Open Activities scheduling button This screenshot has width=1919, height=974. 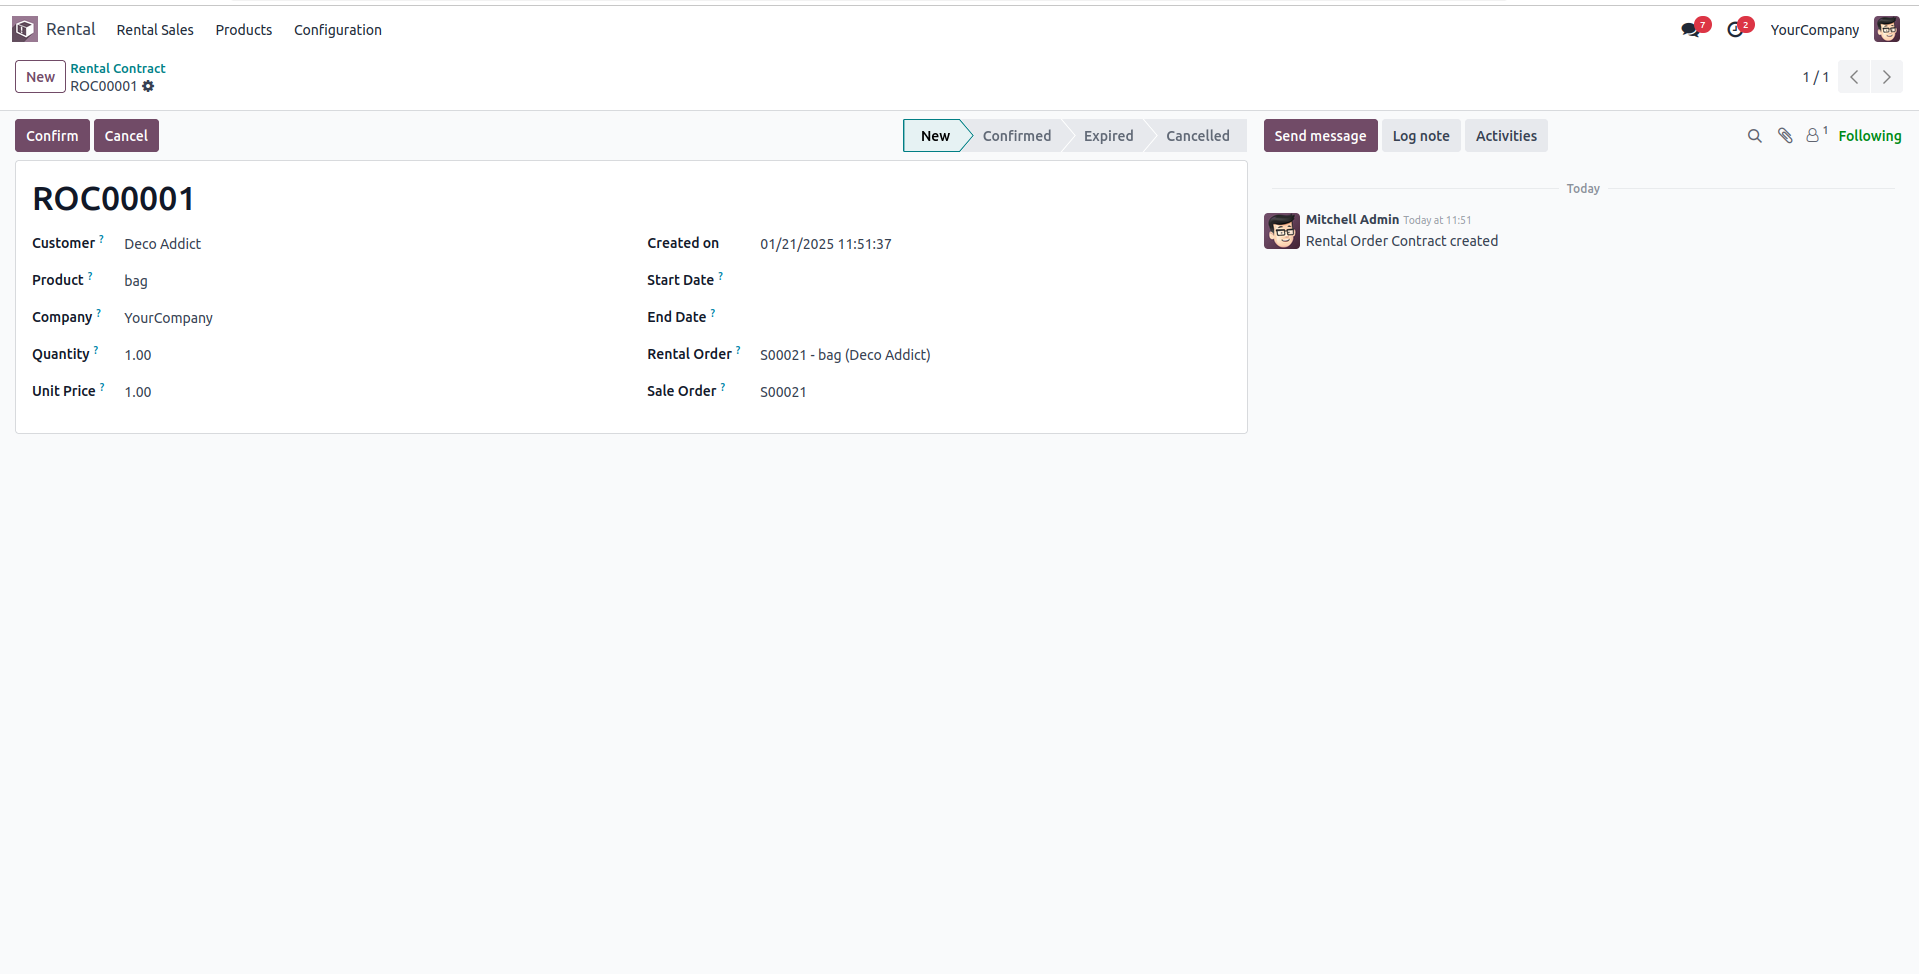1506,136
